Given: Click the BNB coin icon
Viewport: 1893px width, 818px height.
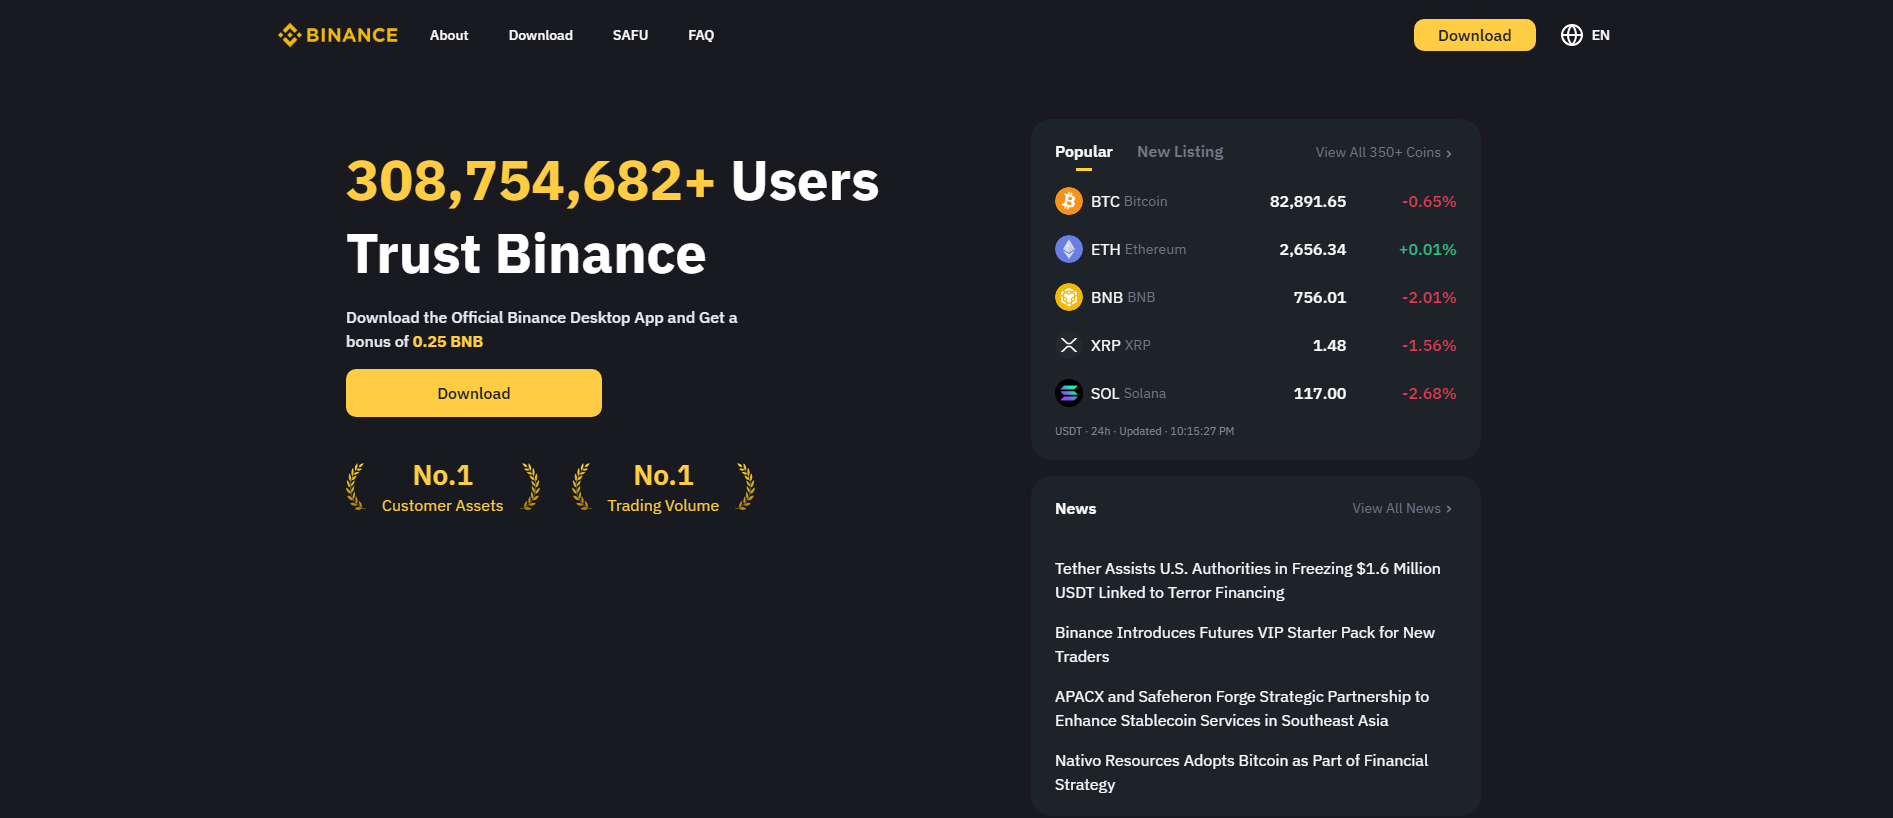Looking at the screenshot, I should 1069,297.
